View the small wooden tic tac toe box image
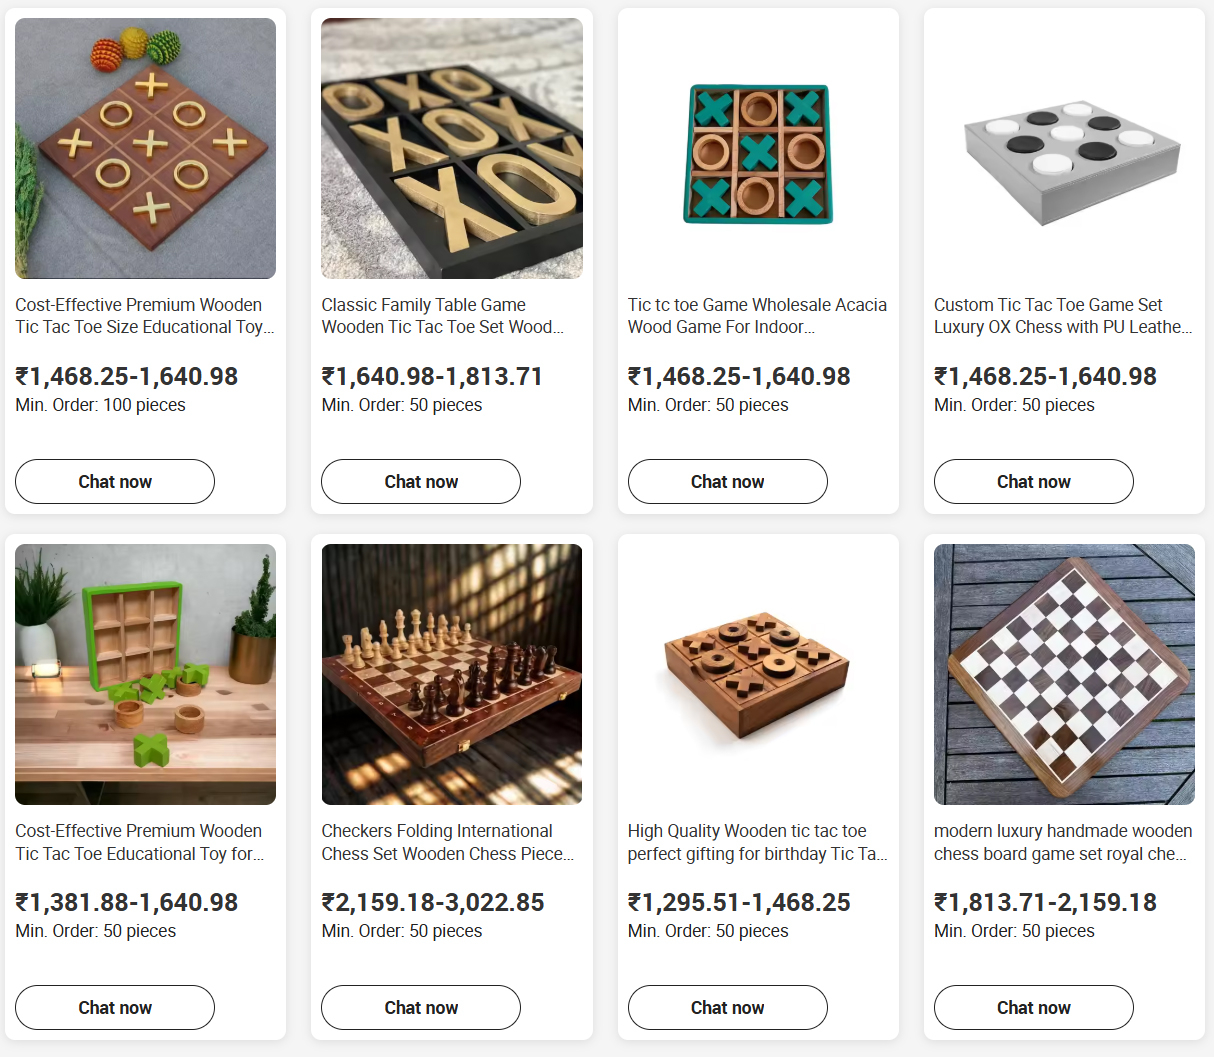 point(758,674)
